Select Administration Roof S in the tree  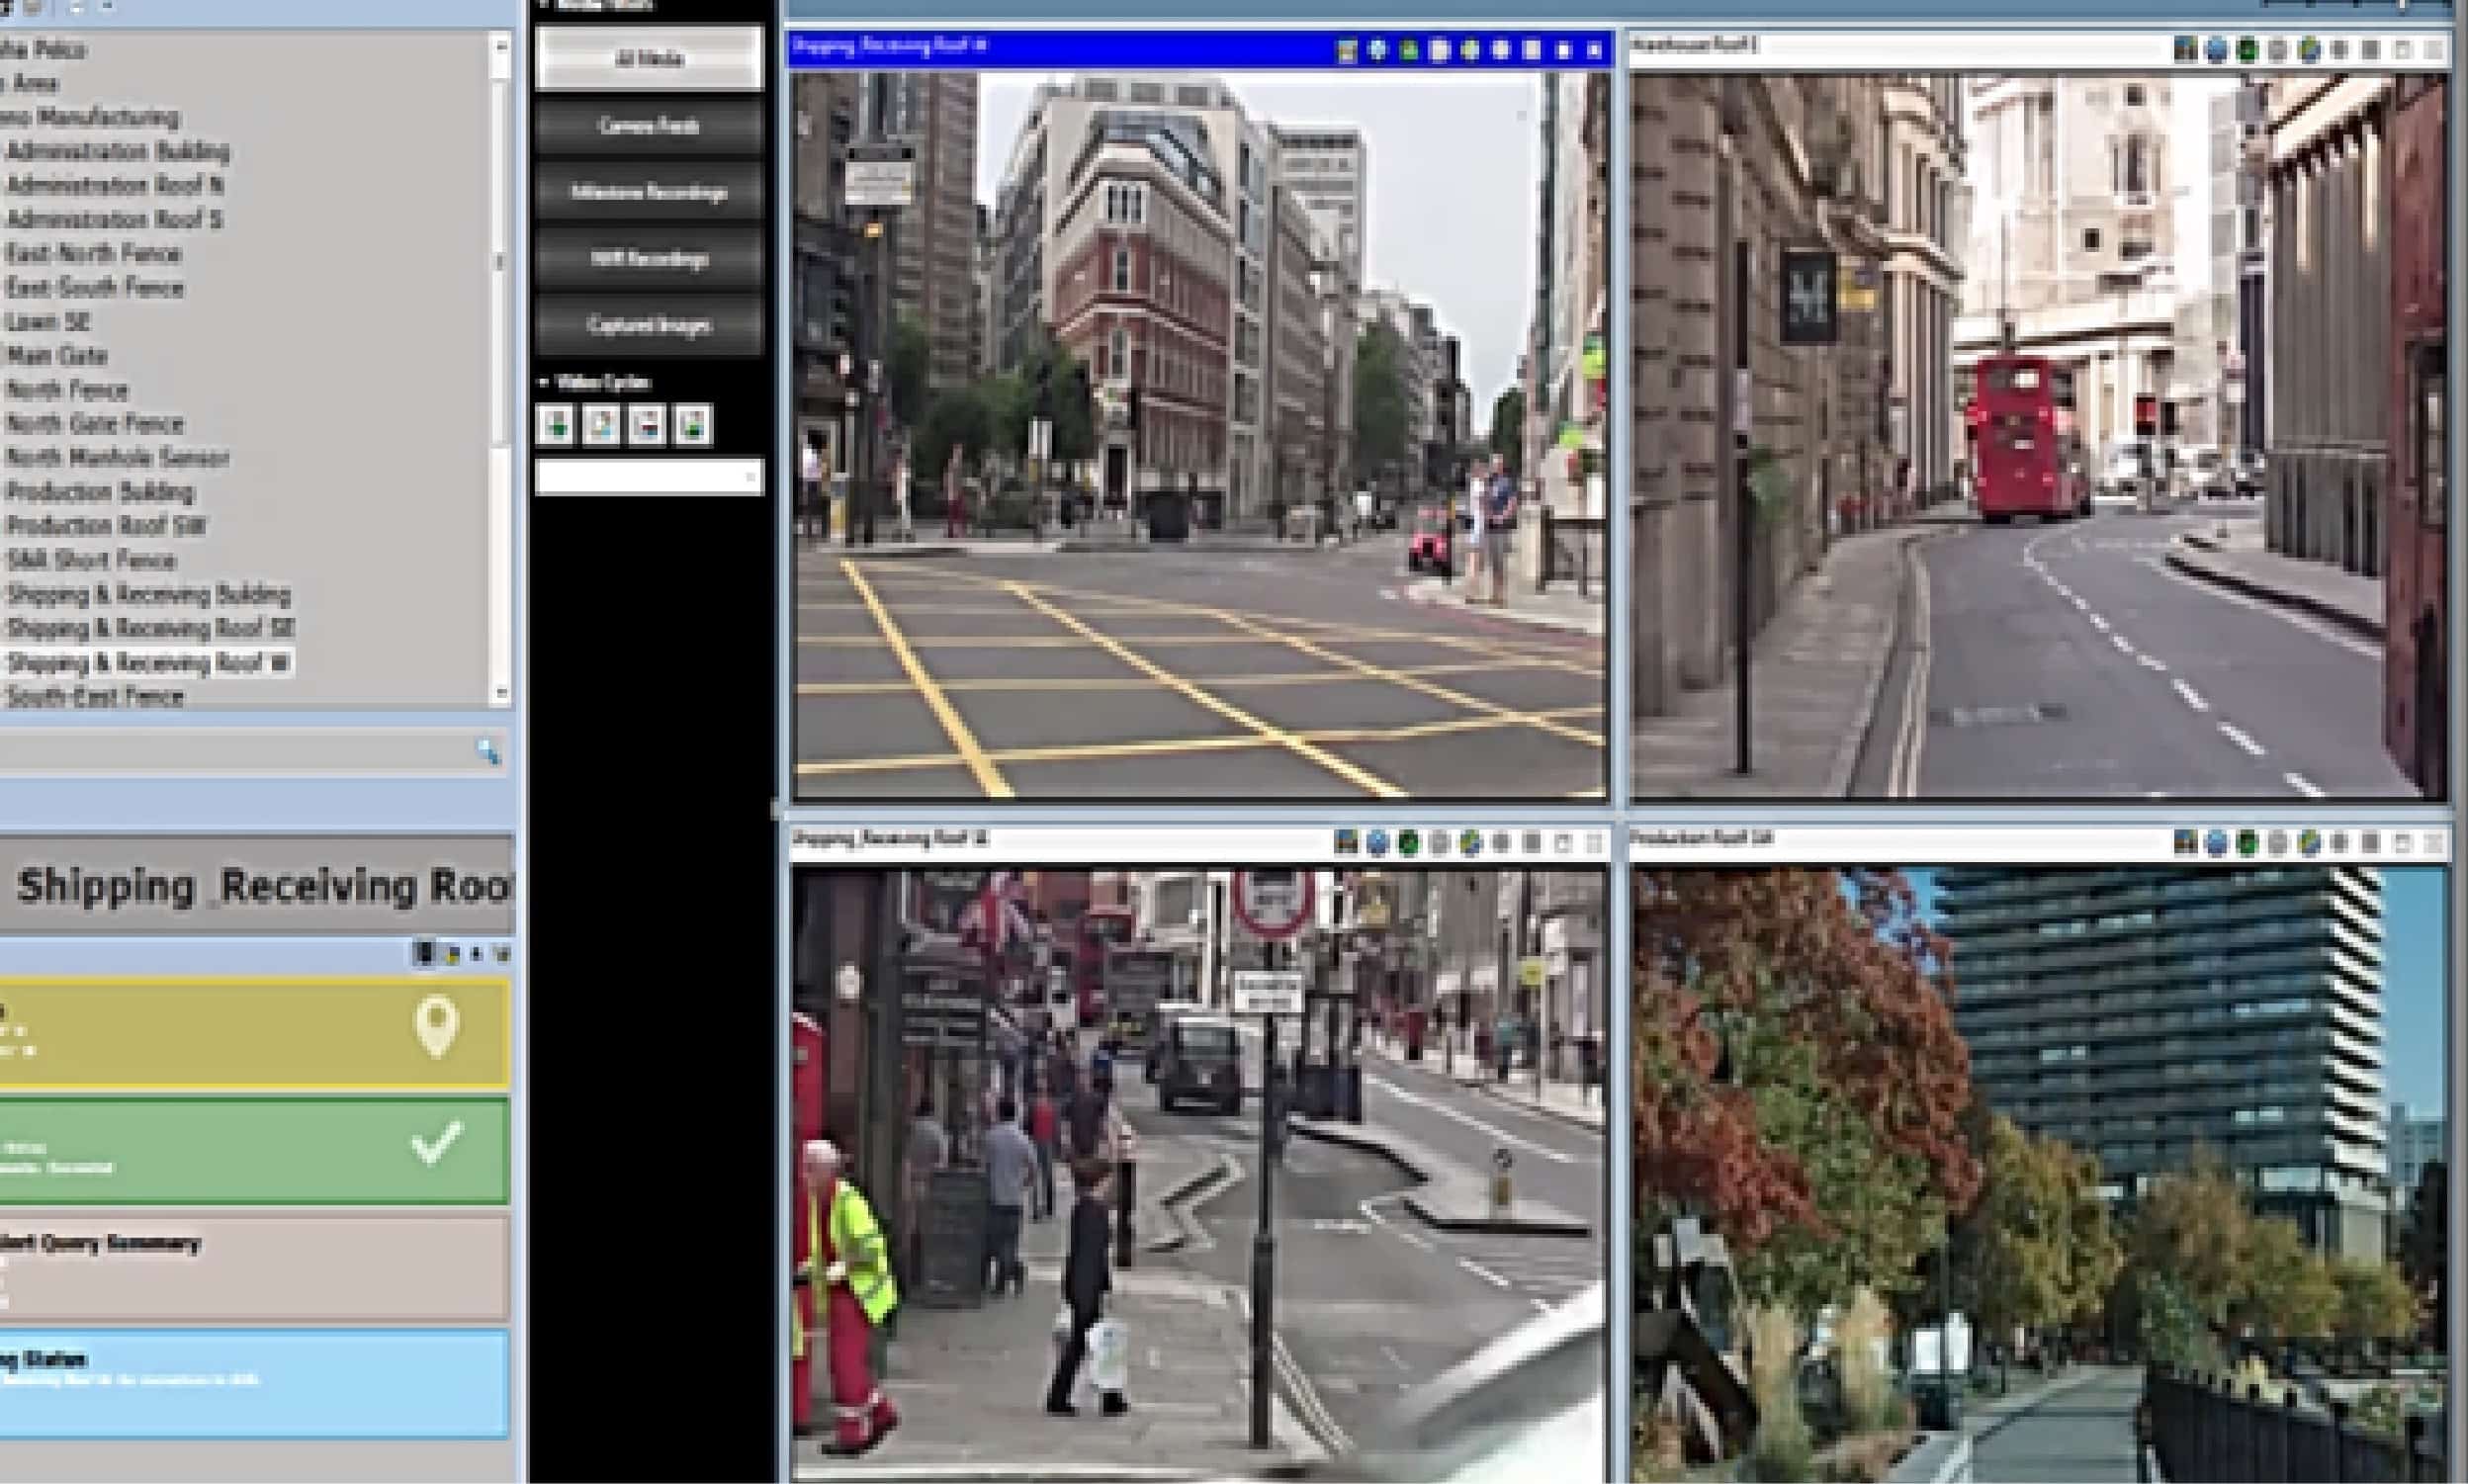tap(114, 220)
